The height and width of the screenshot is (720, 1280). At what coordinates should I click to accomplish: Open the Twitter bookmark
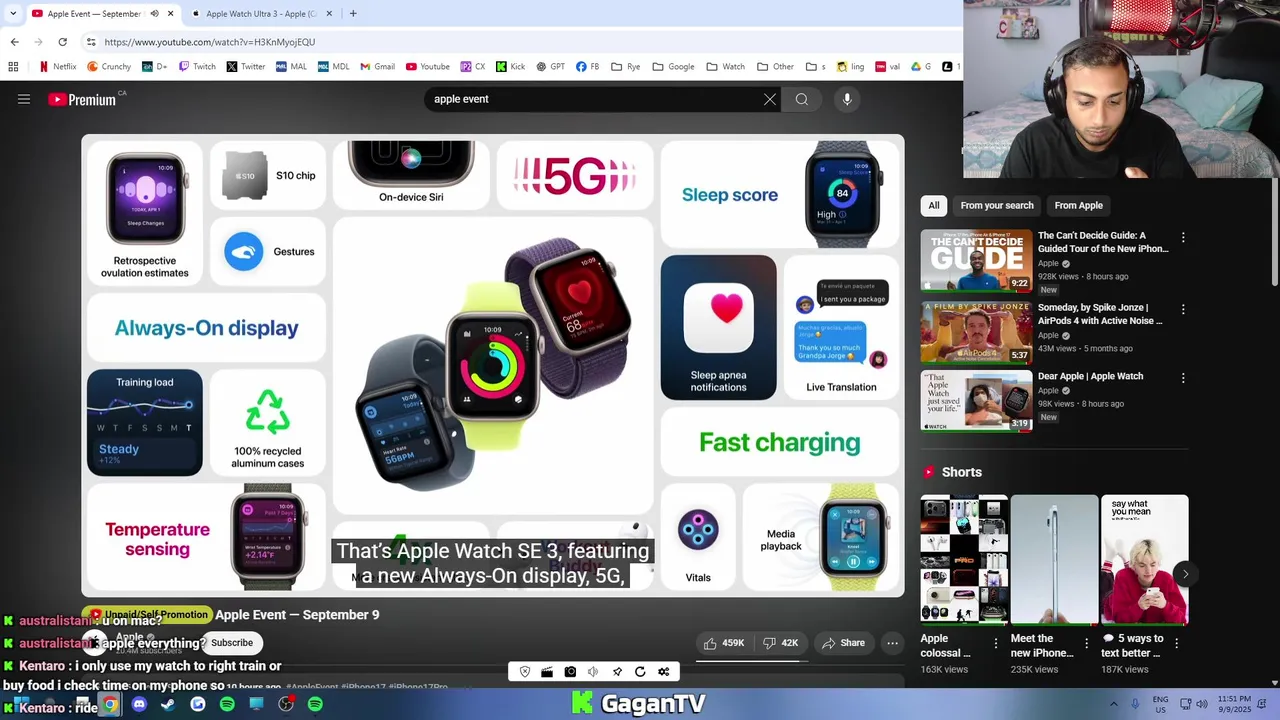245,67
